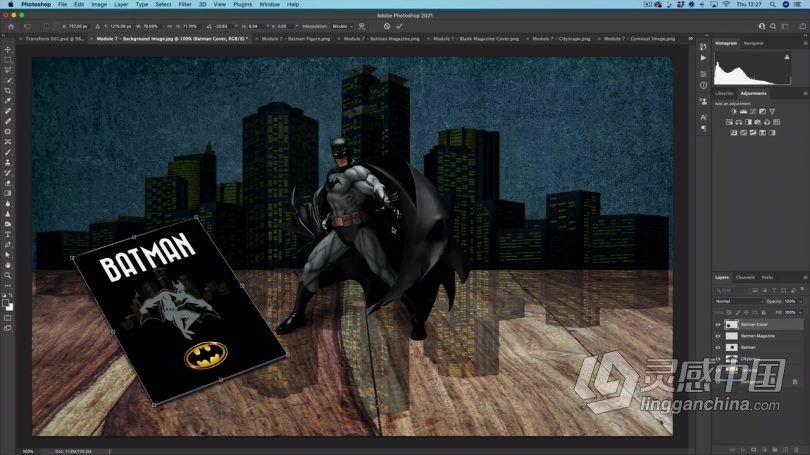The width and height of the screenshot is (810, 455).
Task: Add a Black & White adjustment
Action: click(x=748, y=122)
